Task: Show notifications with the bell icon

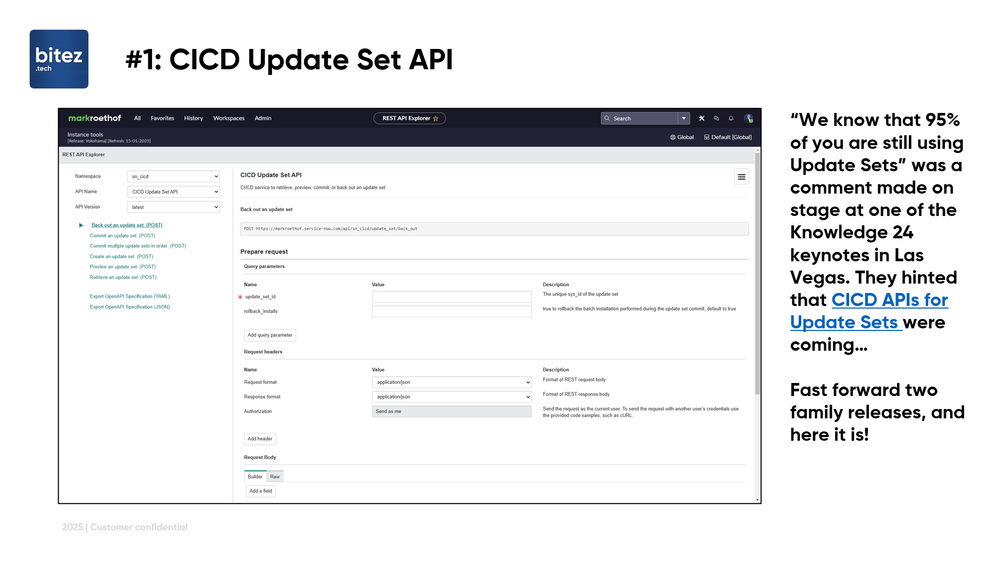Action: [x=731, y=119]
